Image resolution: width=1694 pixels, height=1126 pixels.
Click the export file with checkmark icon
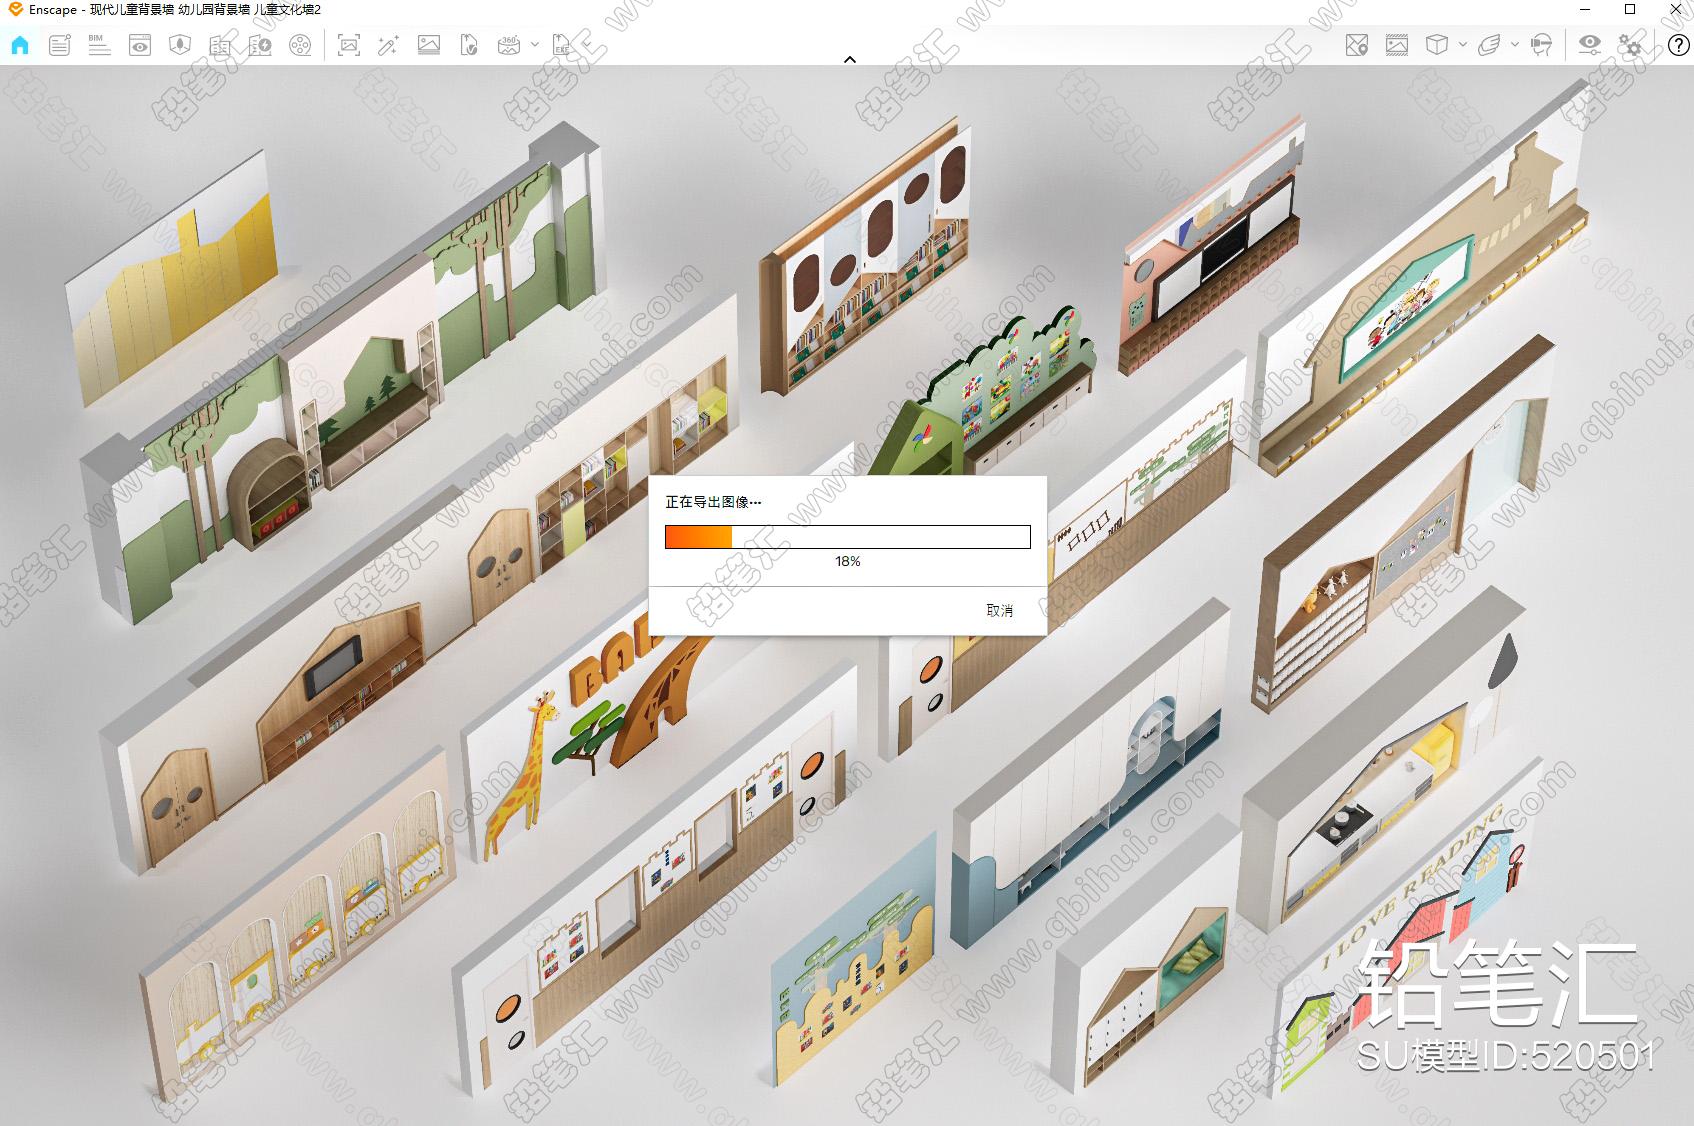click(x=469, y=45)
